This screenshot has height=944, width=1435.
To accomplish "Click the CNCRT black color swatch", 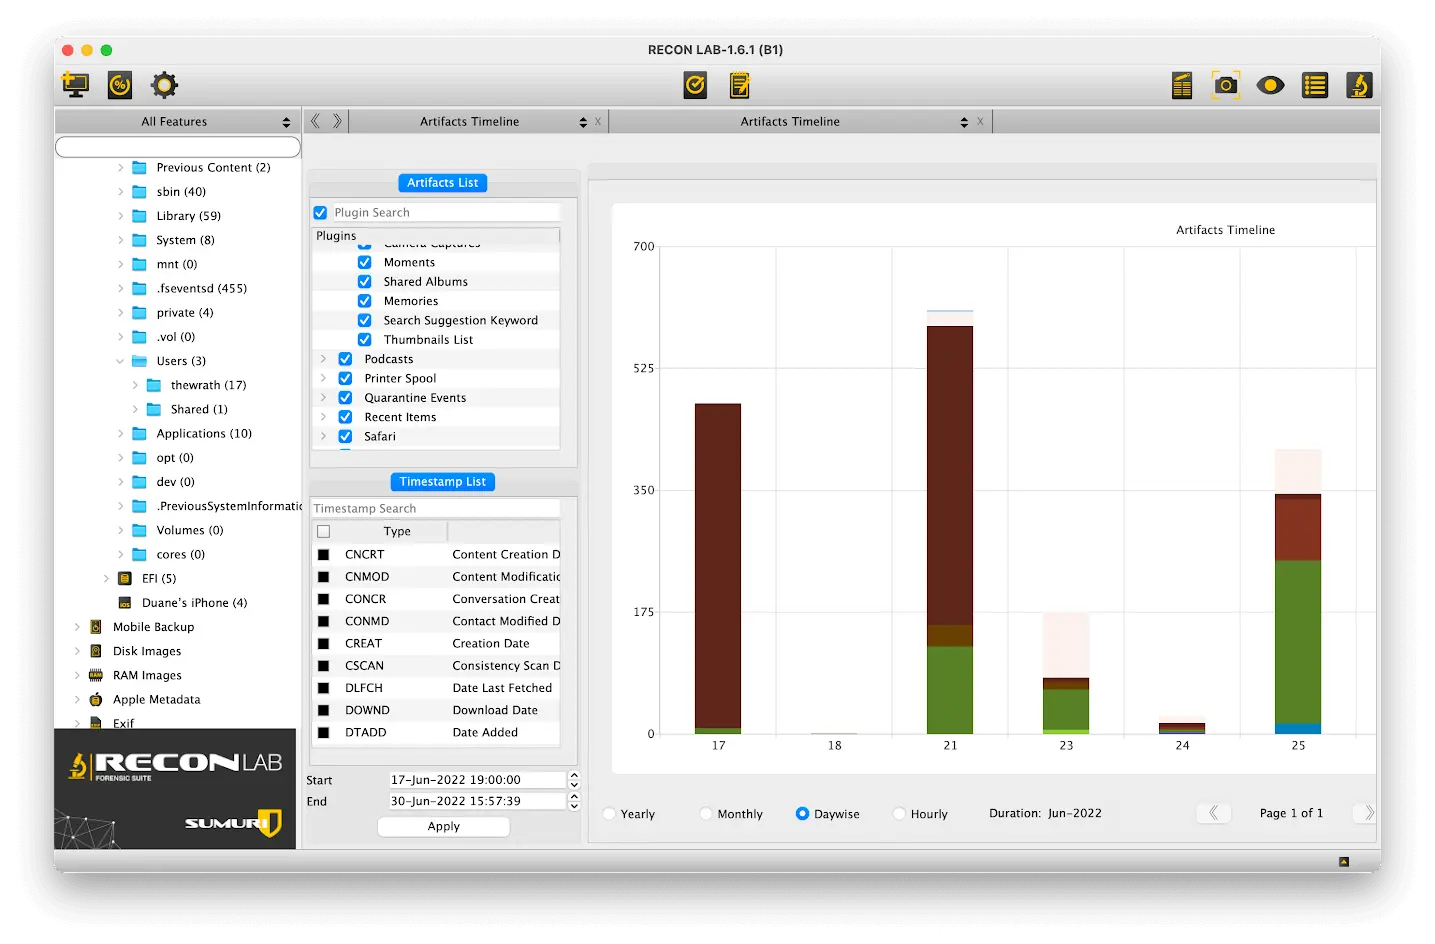I will coord(323,555).
